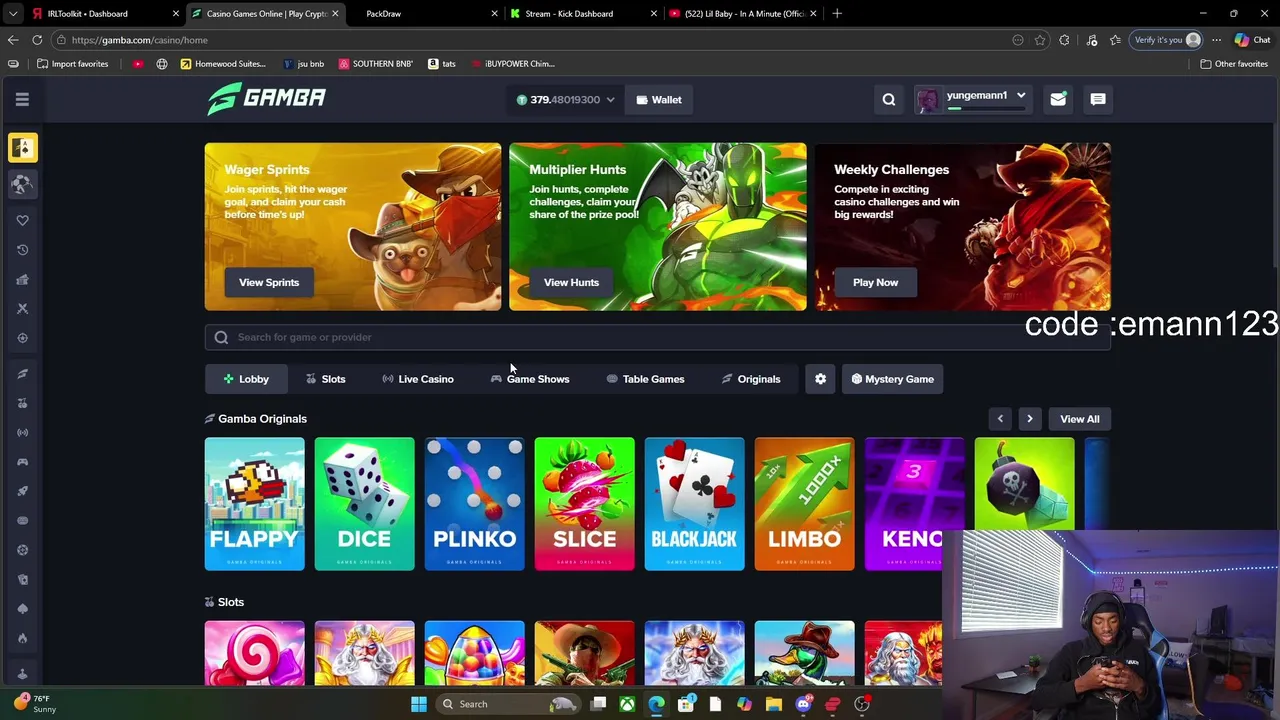The width and height of the screenshot is (1280, 720).
Task: Select the casino cards sidebar icon
Action: (22, 148)
